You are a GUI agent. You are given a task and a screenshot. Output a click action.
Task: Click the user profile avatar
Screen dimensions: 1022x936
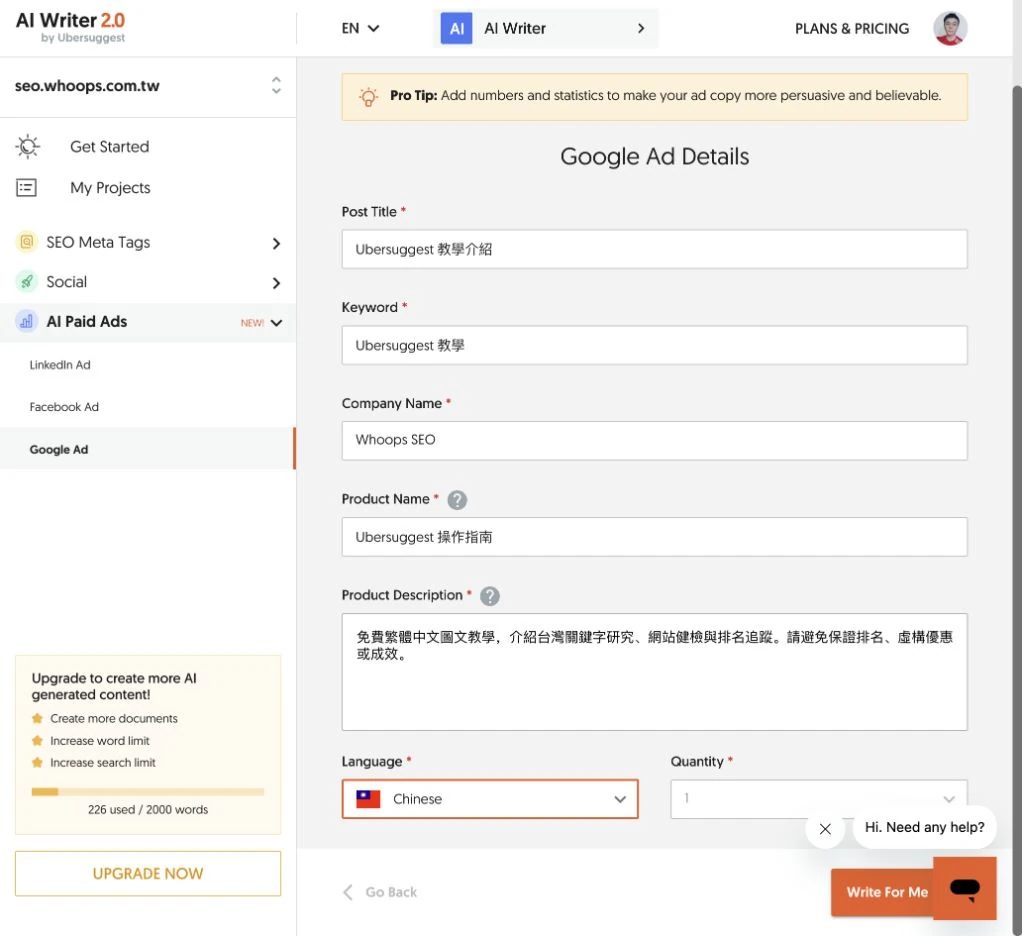950,28
